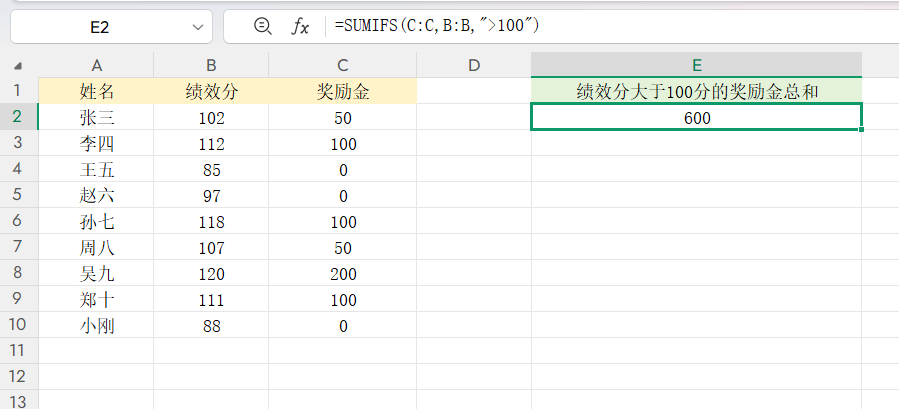Click the 奖励金 header cell
899x409 pixels.
pyautogui.click(x=343, y=91)
